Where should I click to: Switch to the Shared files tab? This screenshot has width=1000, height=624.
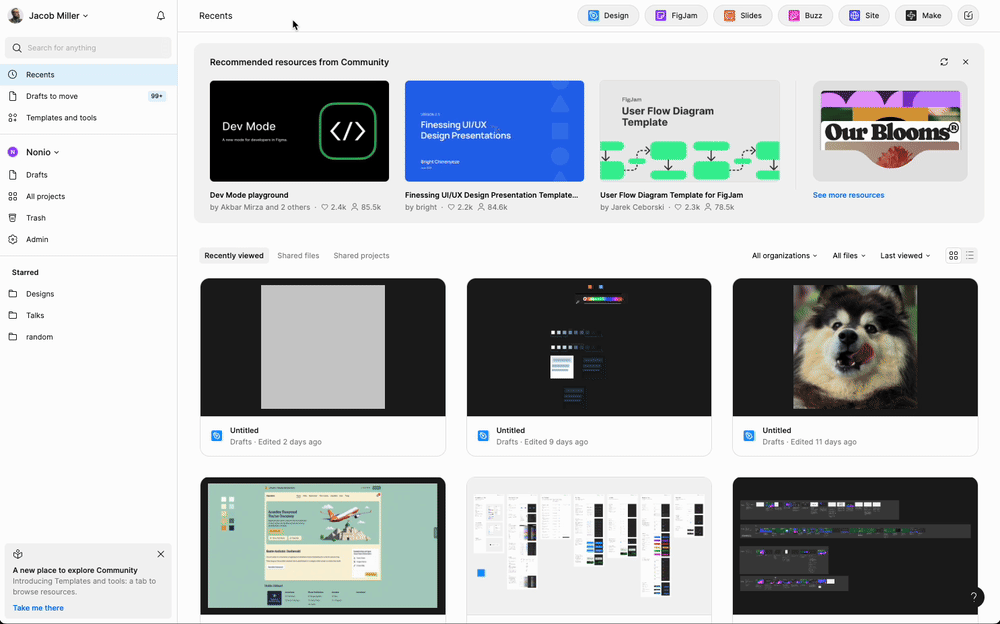click(298, 256)
